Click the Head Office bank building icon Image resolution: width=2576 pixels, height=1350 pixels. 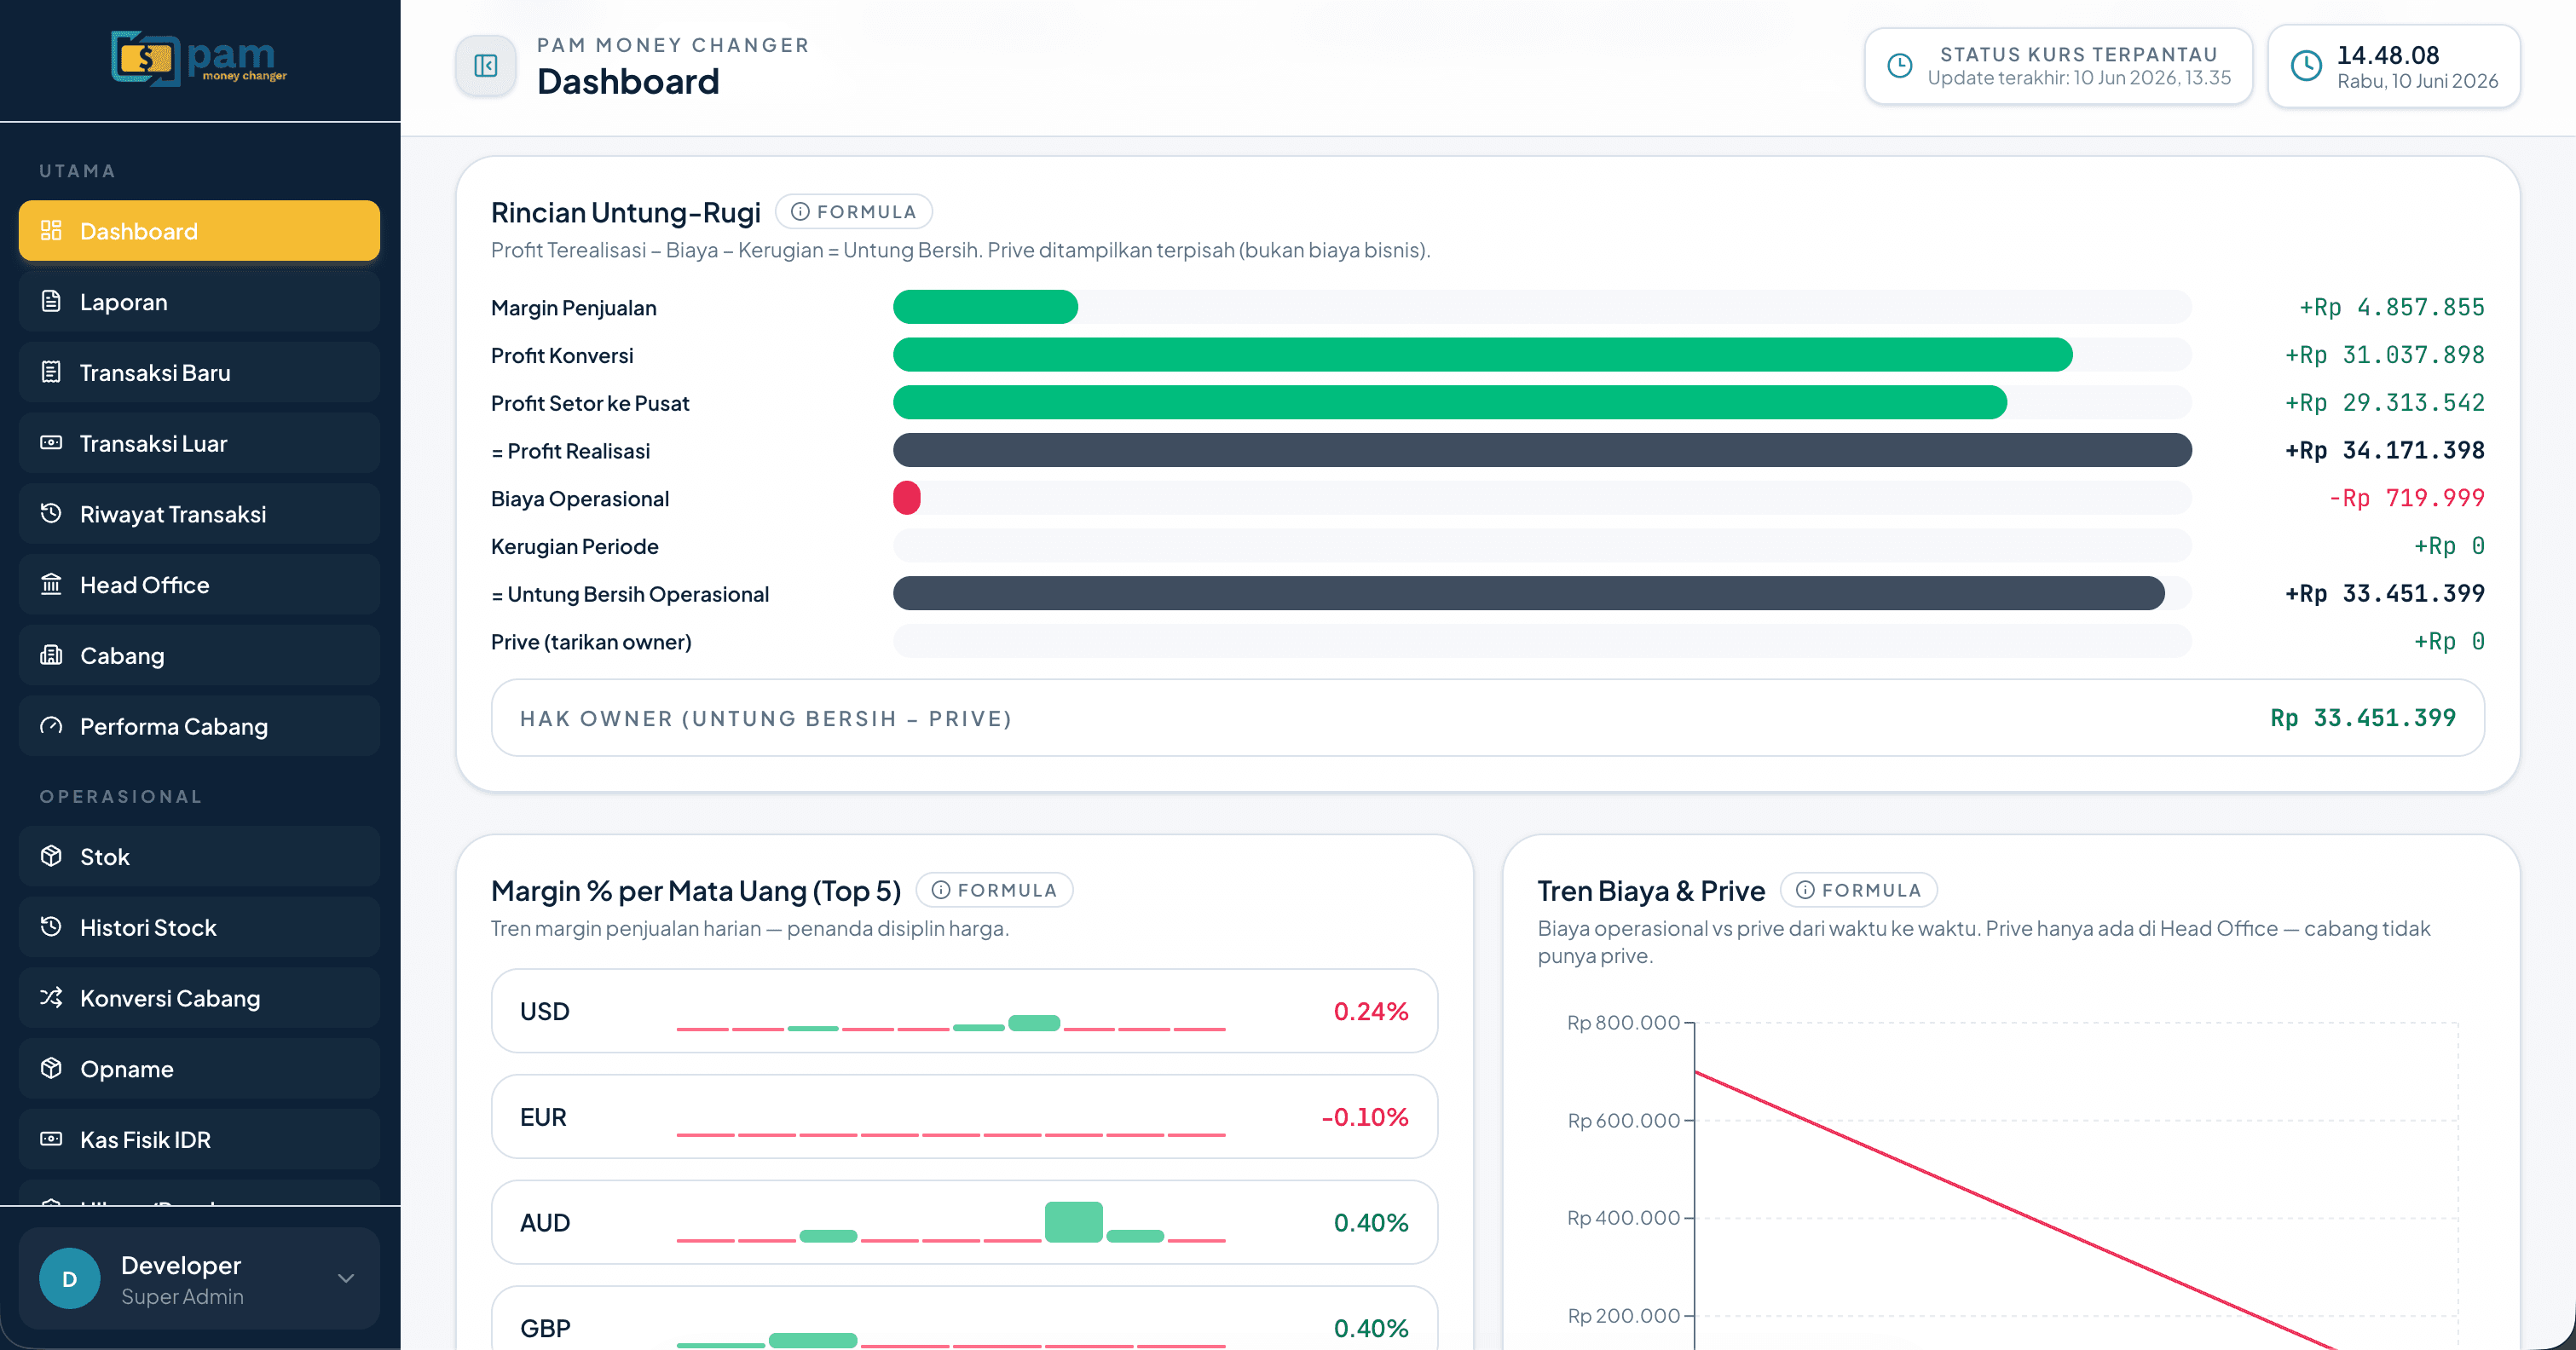(51, 584)
